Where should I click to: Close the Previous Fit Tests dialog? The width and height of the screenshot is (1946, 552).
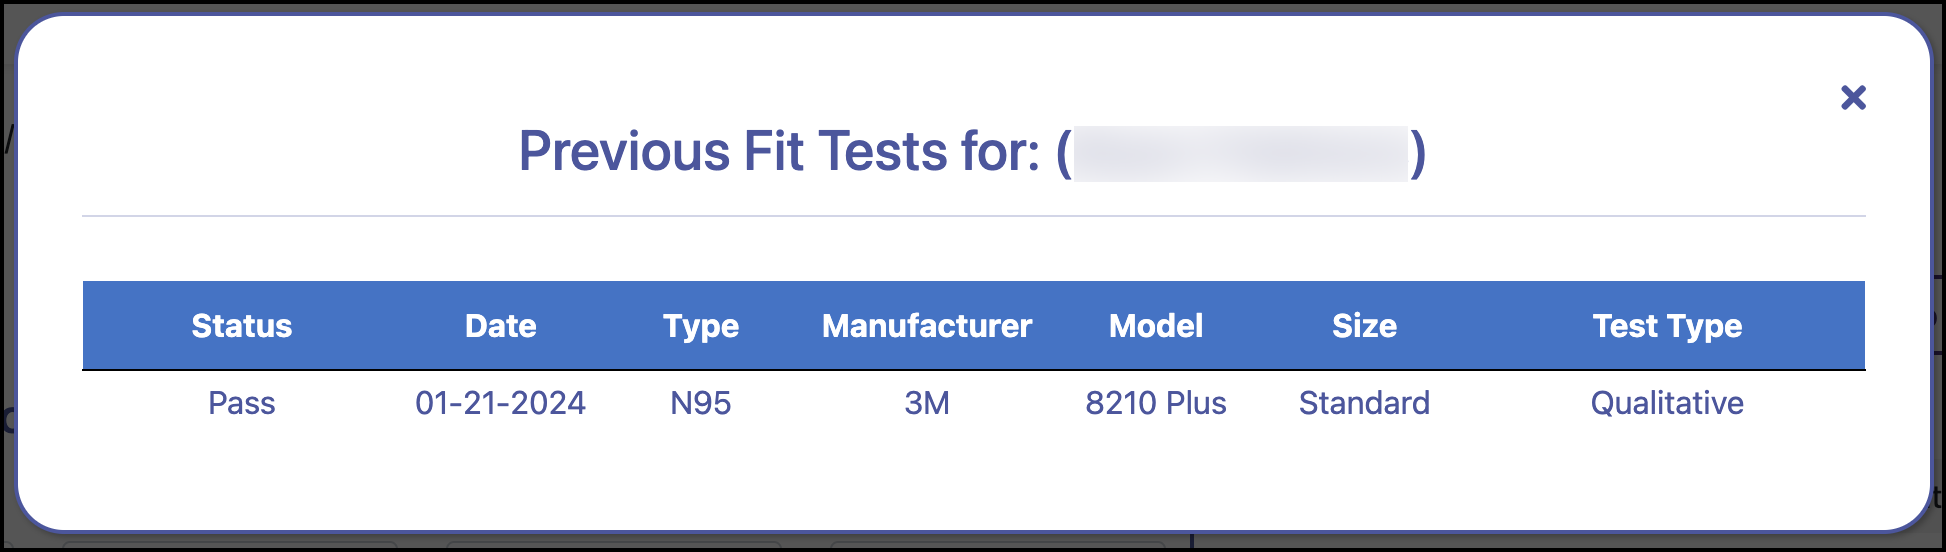pyautogui.click(x=1853, y=97)
